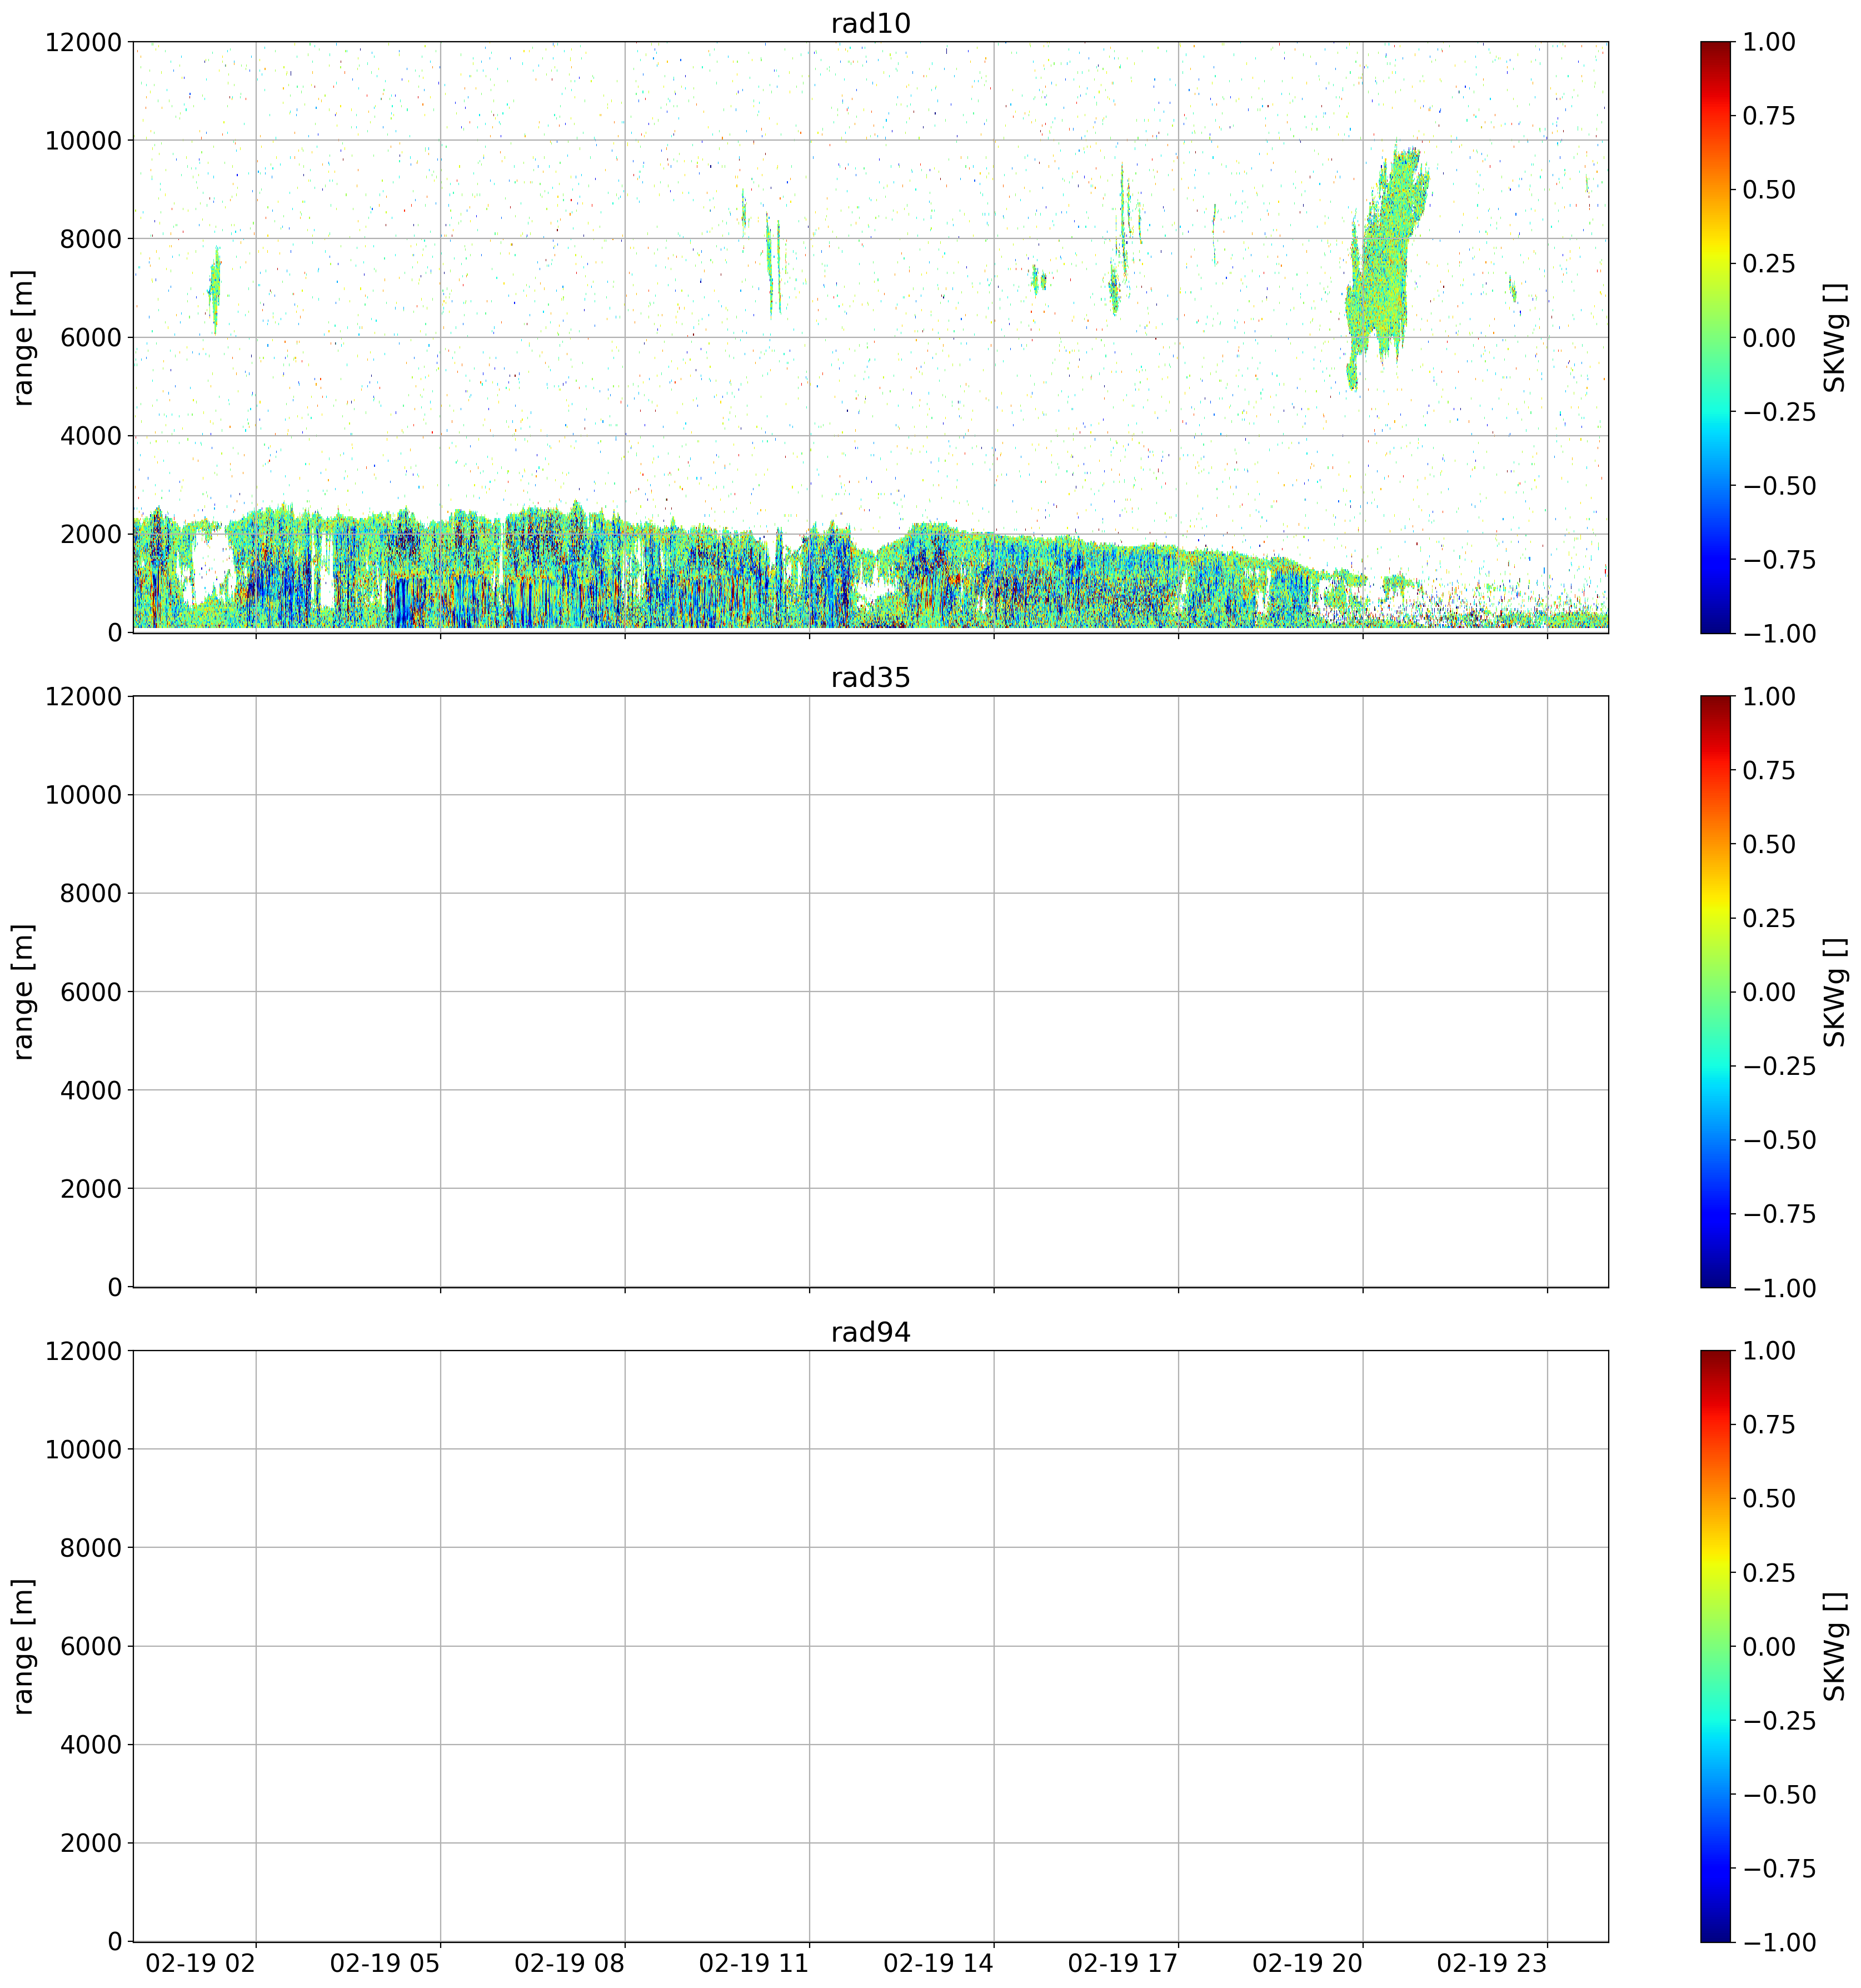The image size is (1861, 1988).
Task: Click the 2000 y-tick of rad10 plot
Action: pos(91,534)
